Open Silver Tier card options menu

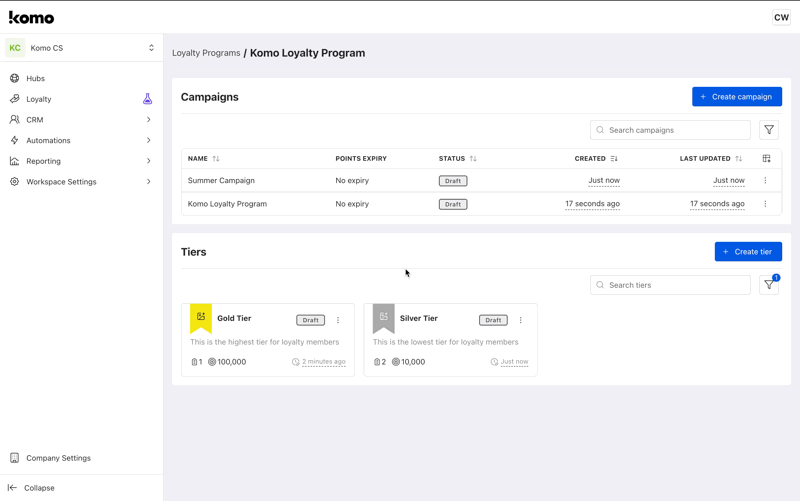coord(521,320)
